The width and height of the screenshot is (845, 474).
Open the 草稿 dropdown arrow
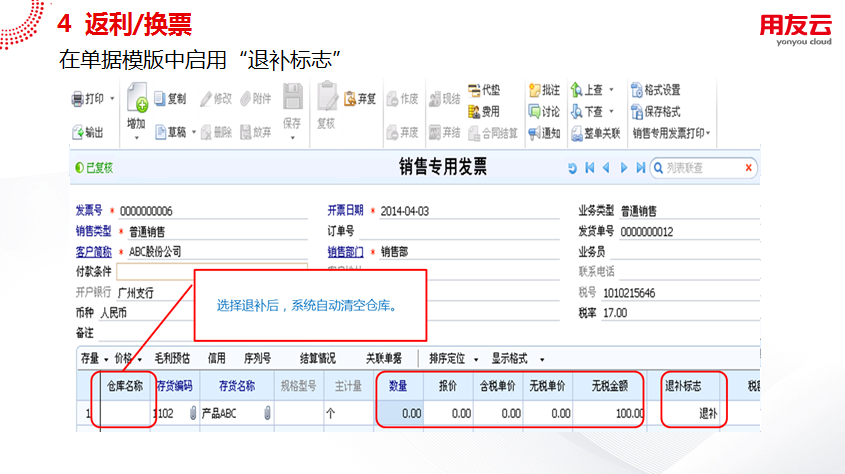(193, 132)
